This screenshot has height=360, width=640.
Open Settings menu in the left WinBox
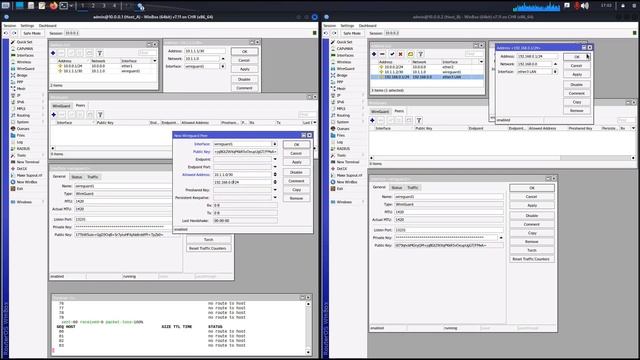(27, 26)
